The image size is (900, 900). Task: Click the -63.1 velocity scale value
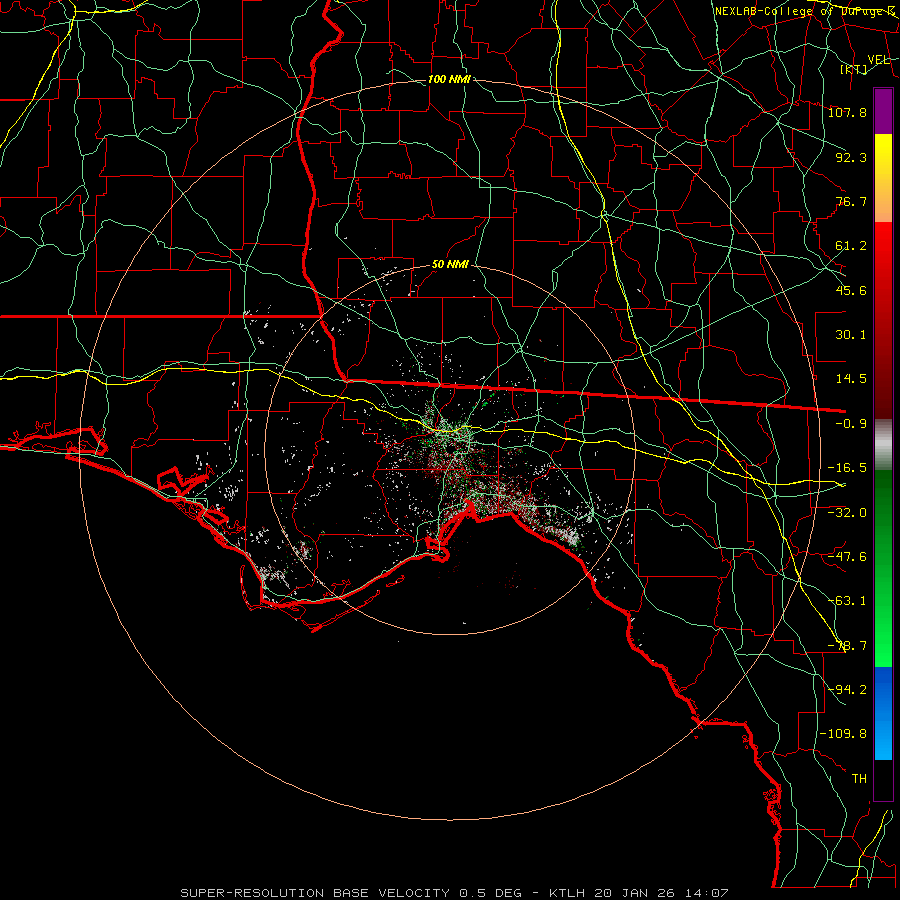pyautogui.click(x=847, y=601)
